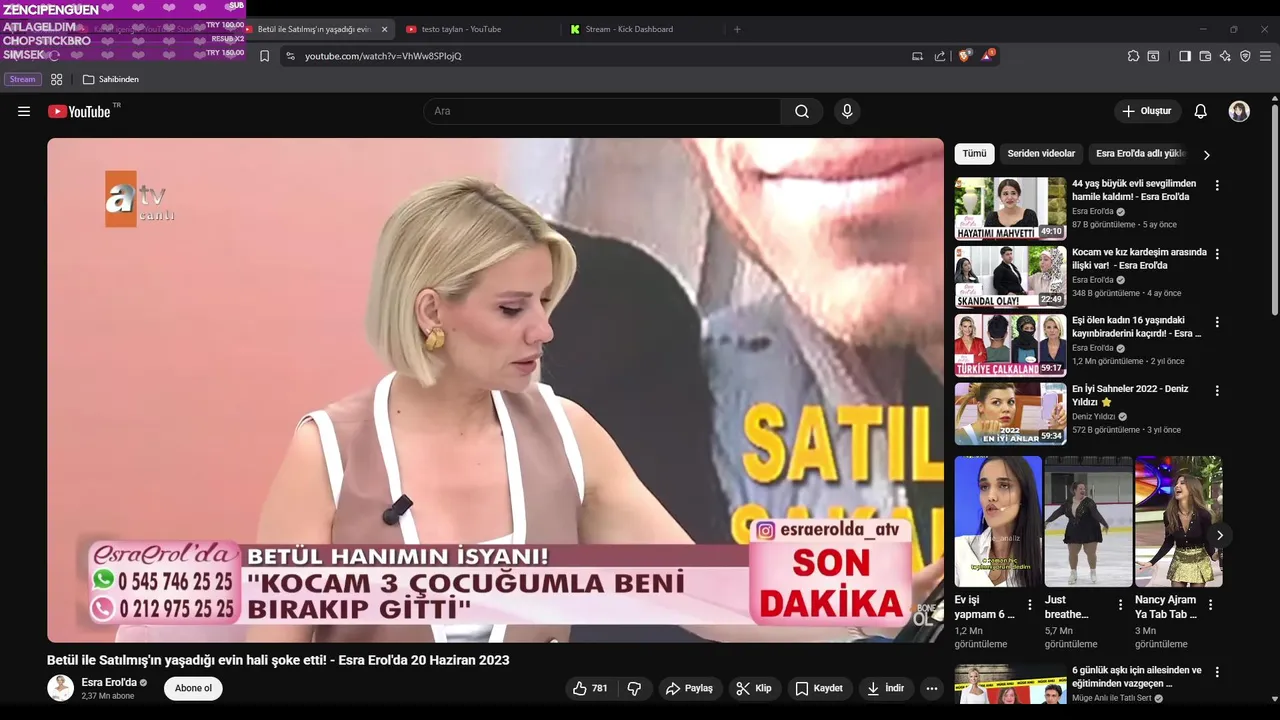The width and height of the screenshot is (1280, 720).
Task: Open the Brave Wallet icon
Action: pyautogui.click(x=1205, y=56)
